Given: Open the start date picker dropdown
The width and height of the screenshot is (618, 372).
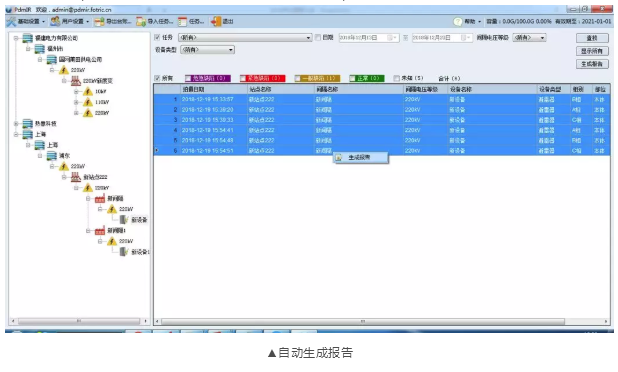Looking at the screenshot, I should (x=393, y=38).
